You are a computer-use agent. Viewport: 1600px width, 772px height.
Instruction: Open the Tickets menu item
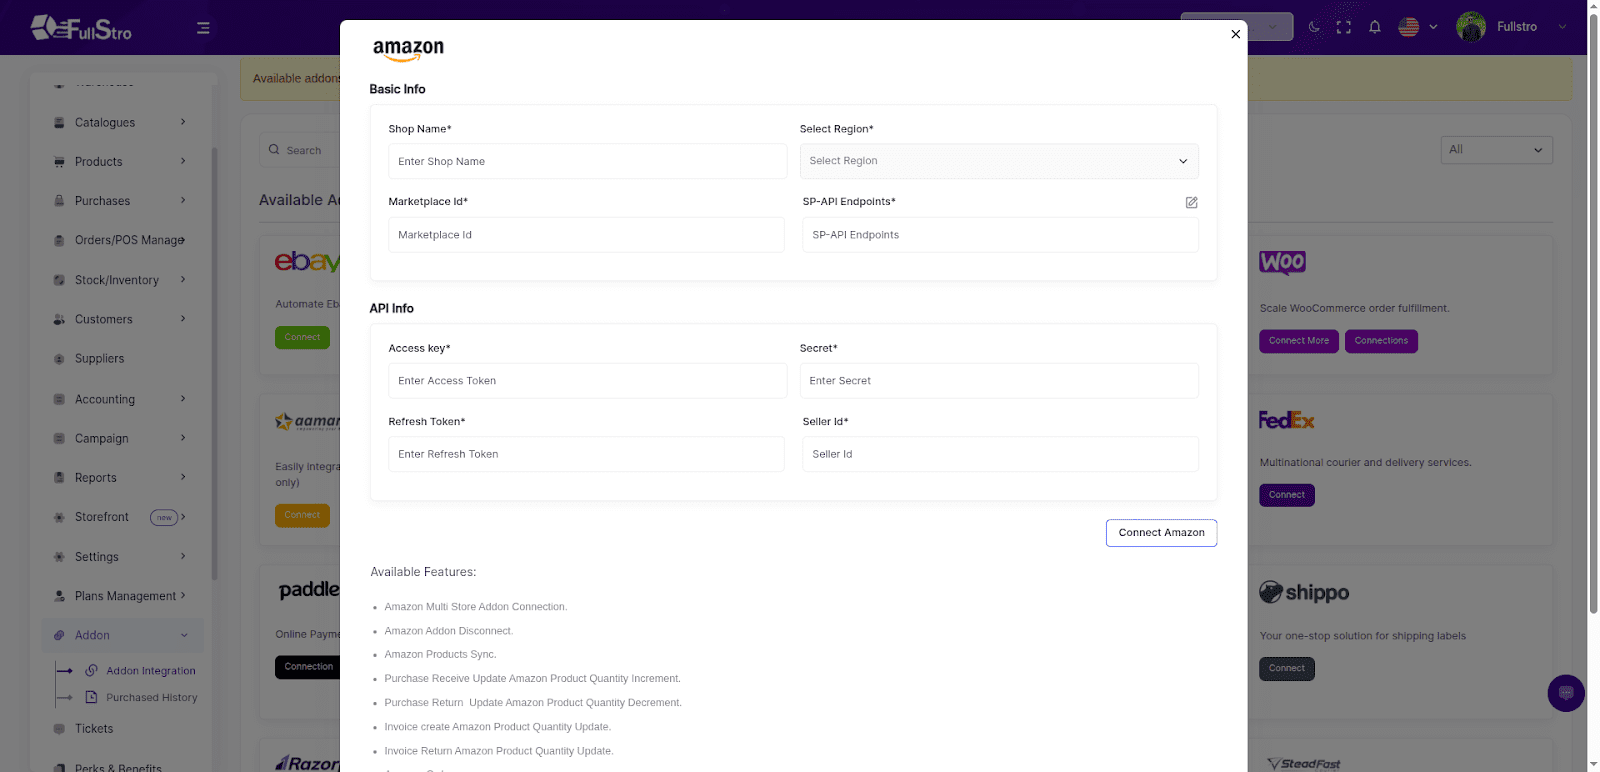pyautogui.click(x=94, y=729)
